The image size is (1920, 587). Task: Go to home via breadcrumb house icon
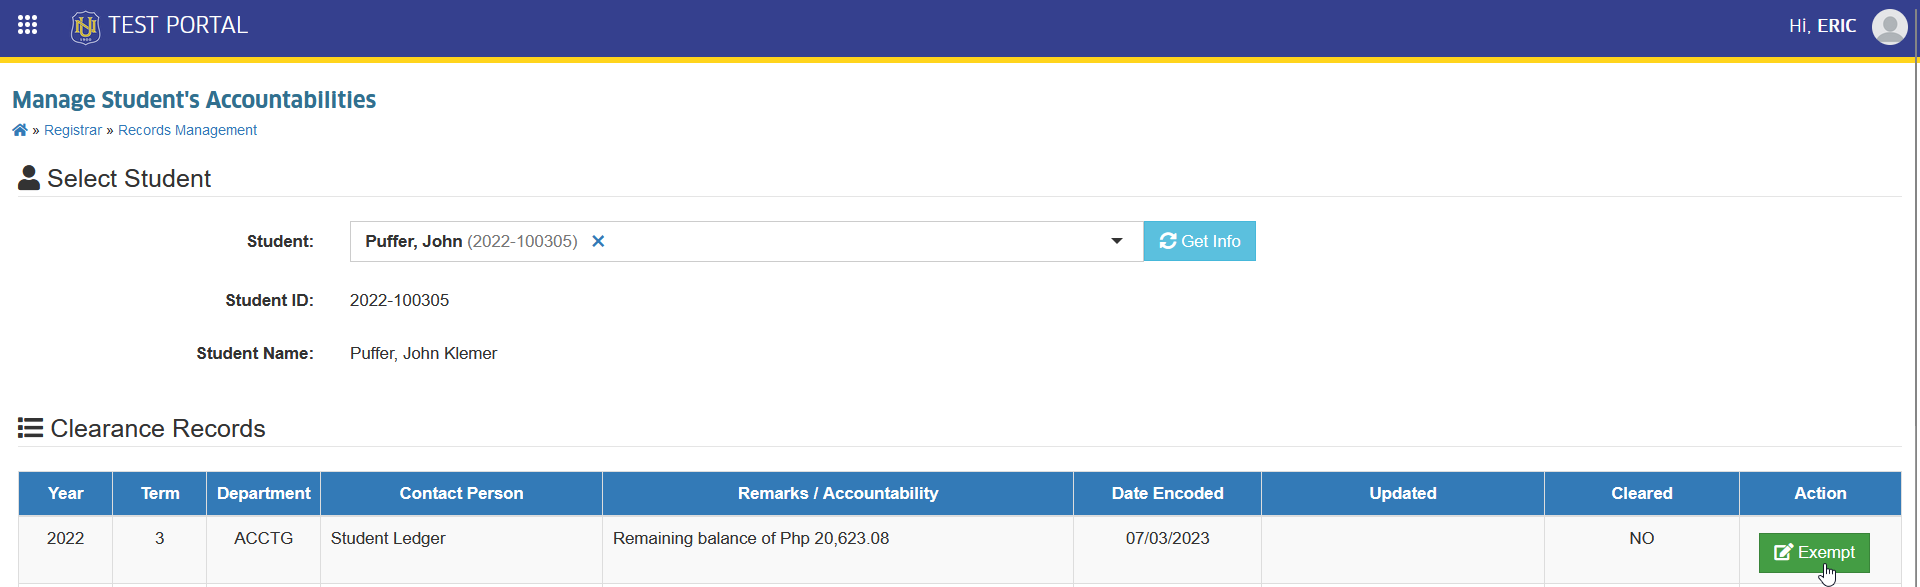20,130
